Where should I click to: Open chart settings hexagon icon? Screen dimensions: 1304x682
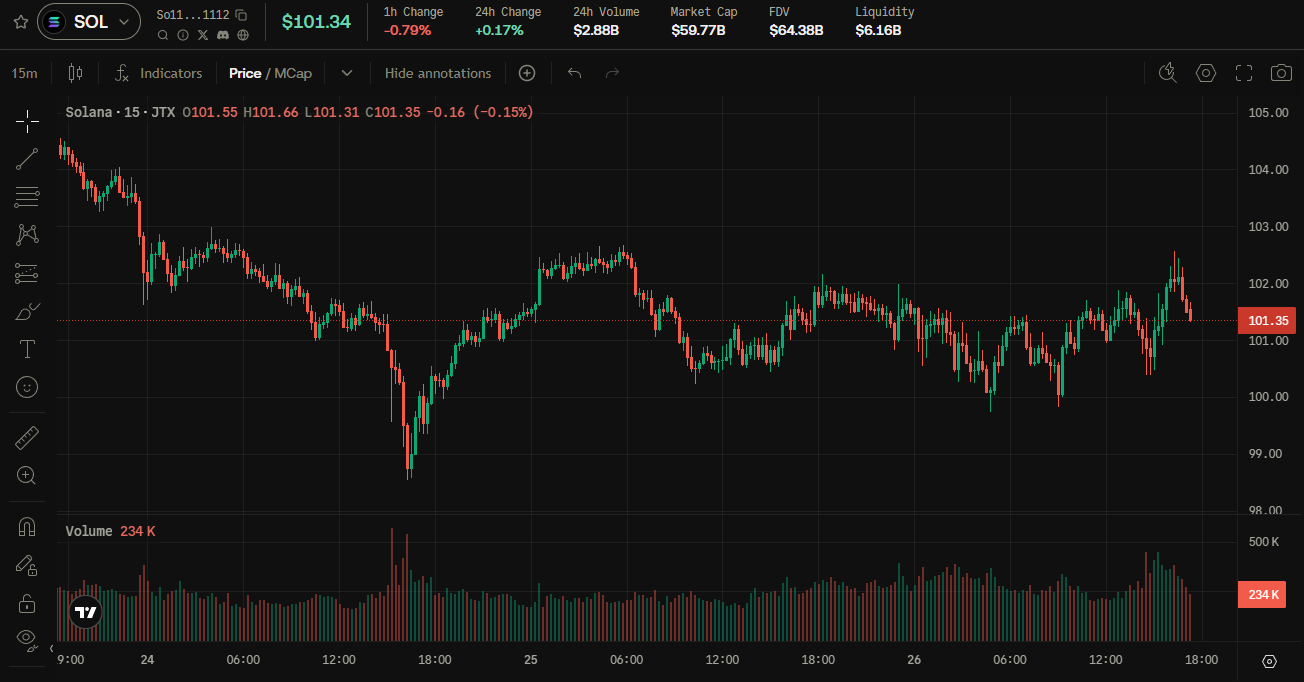tap(1206, 73)
